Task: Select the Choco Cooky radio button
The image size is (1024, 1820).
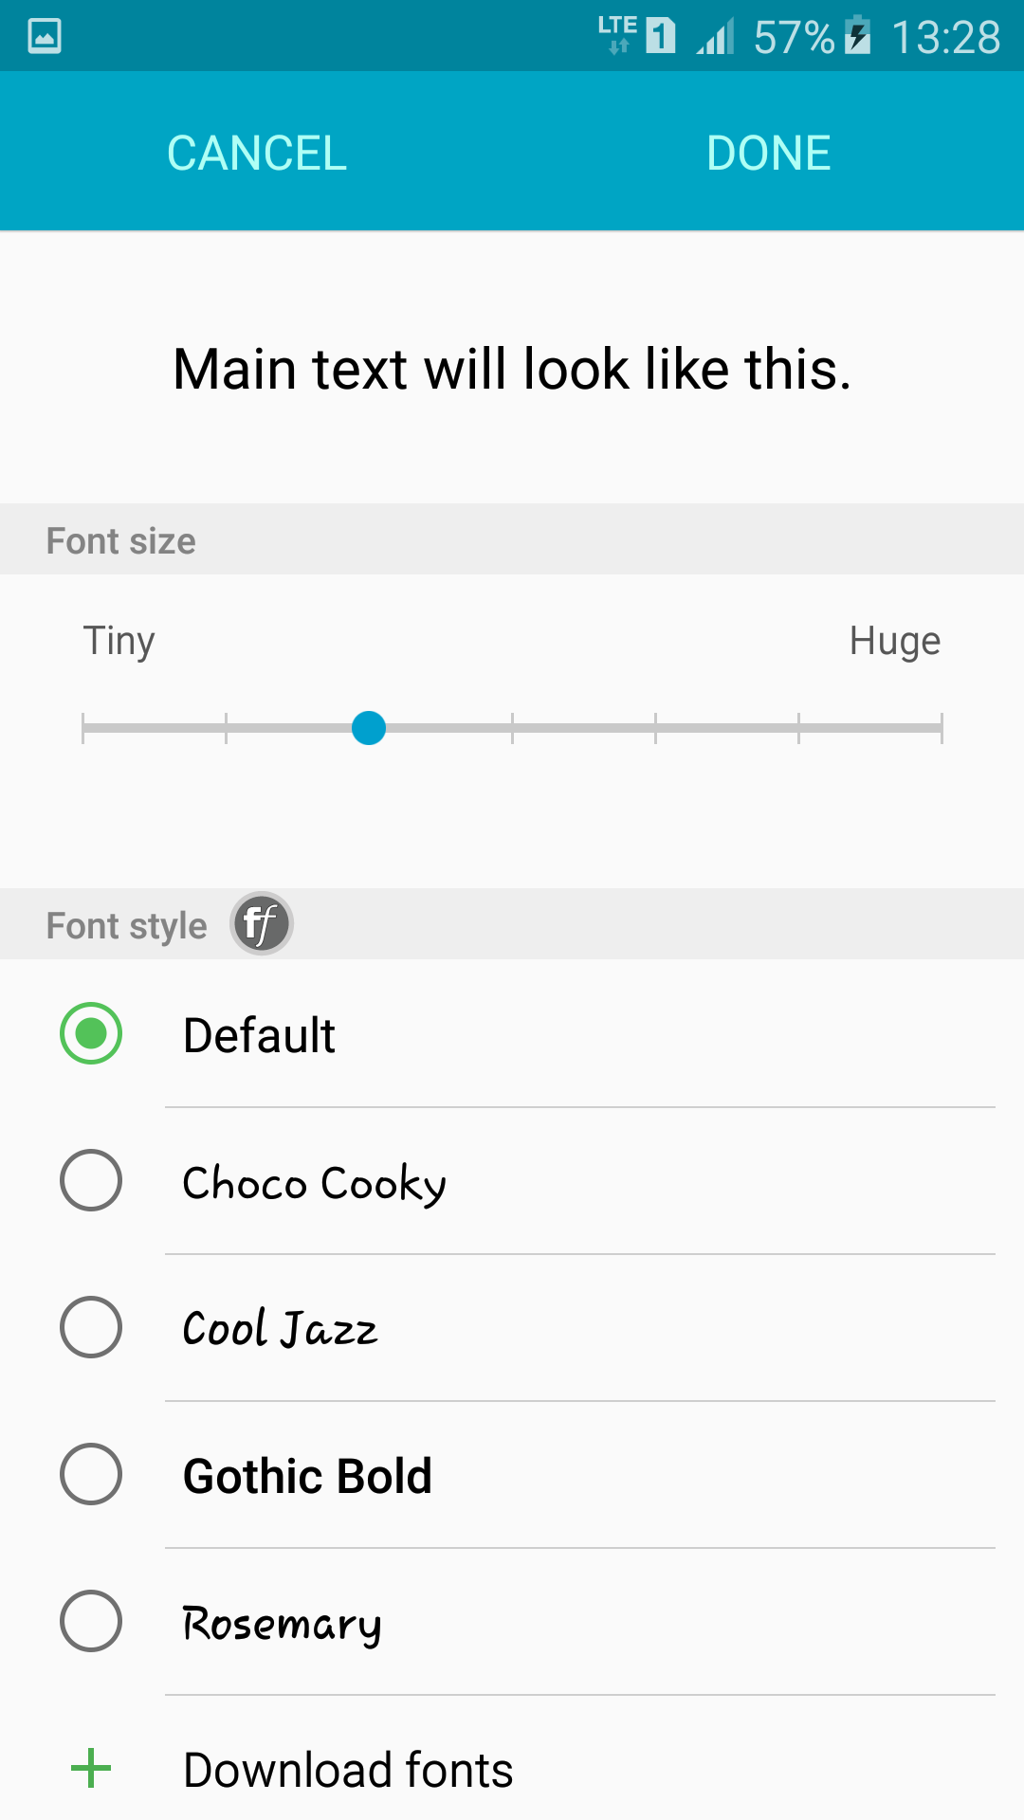Action: 91,1180
